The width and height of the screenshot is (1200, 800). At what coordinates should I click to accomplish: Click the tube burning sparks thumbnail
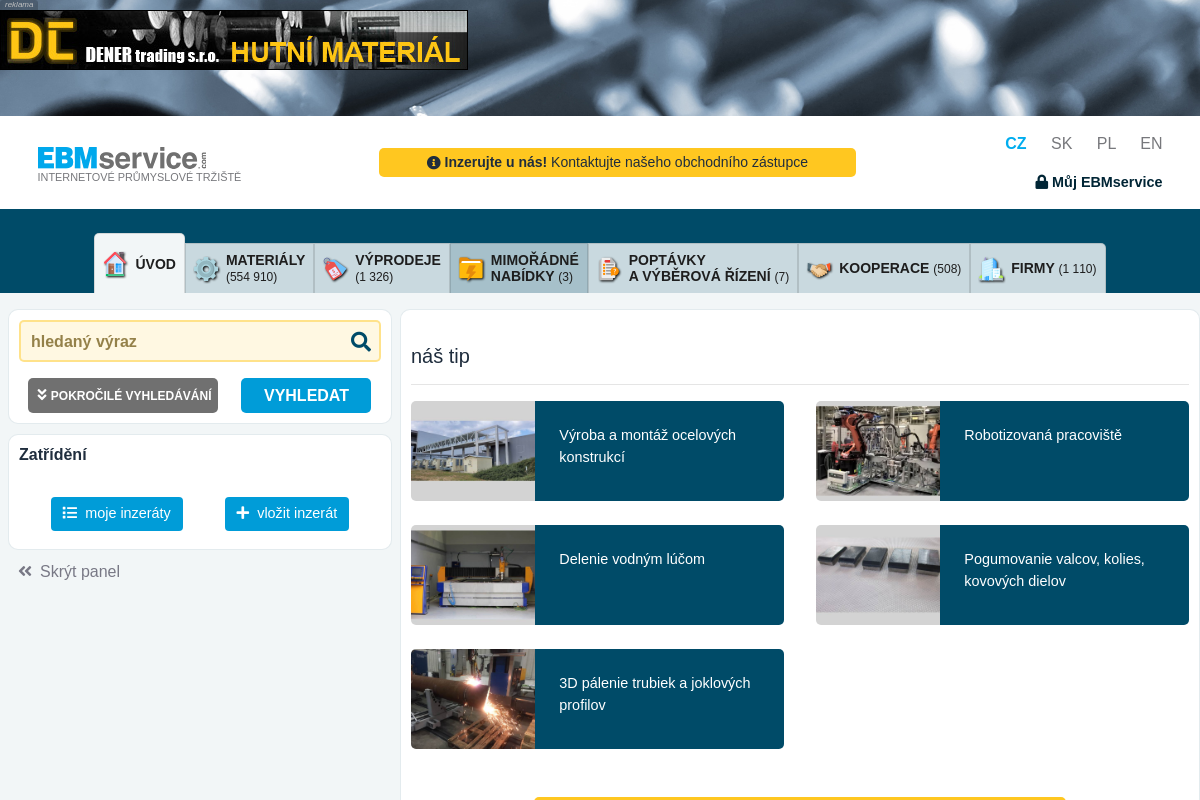(473, 699)
